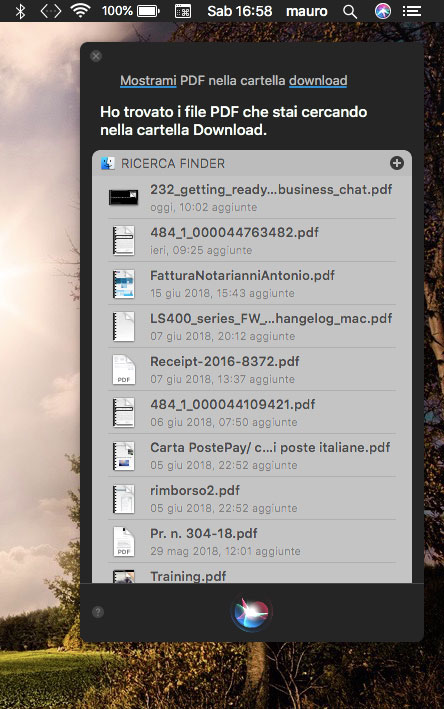
Task: Click document icon for 484_1_000044763482.pdf
Action: click(123, 241)
